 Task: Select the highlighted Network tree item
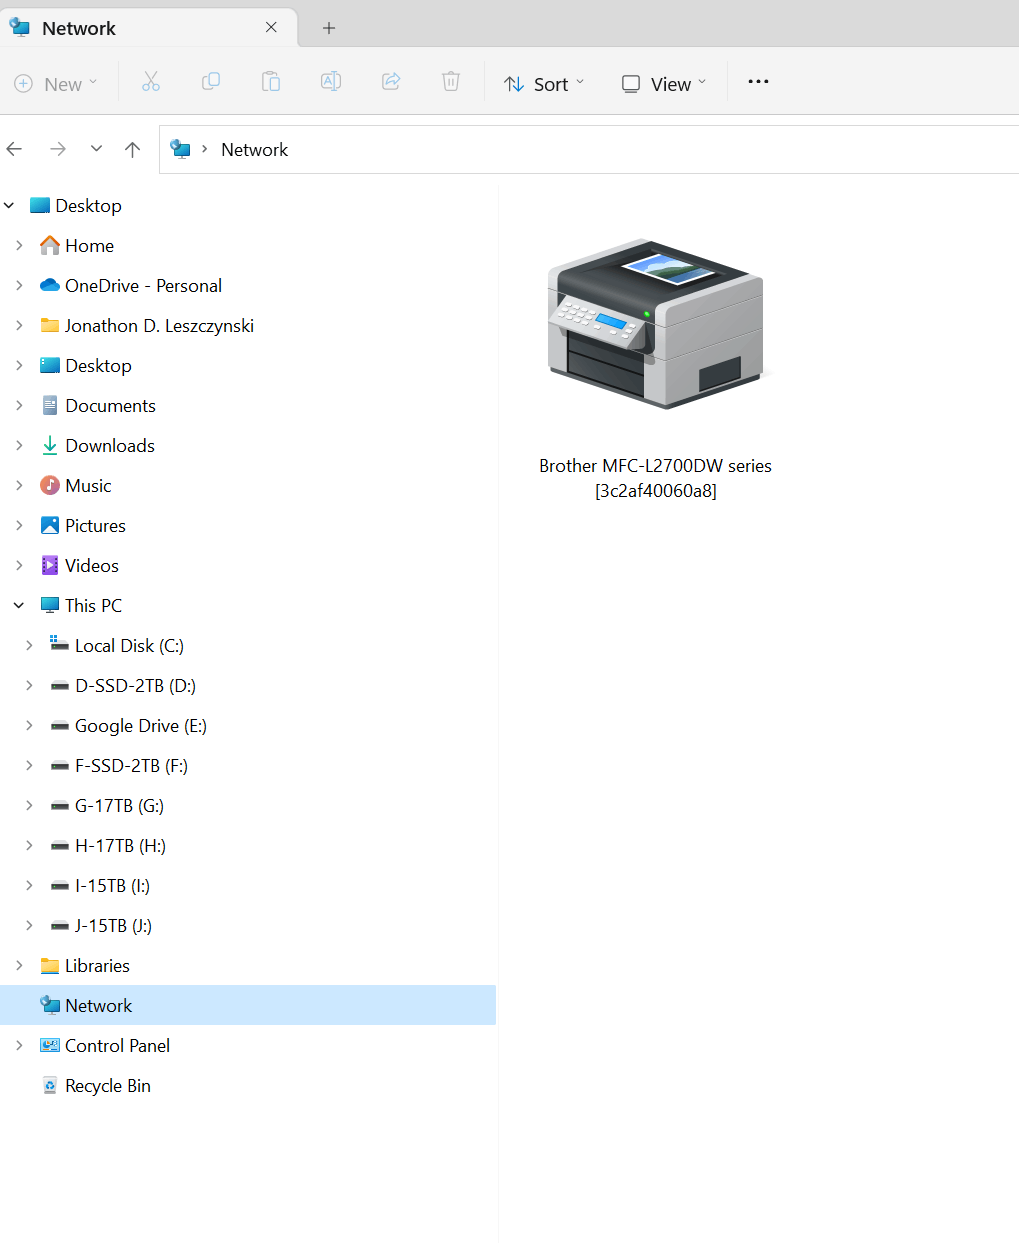tap(248, 1005)
